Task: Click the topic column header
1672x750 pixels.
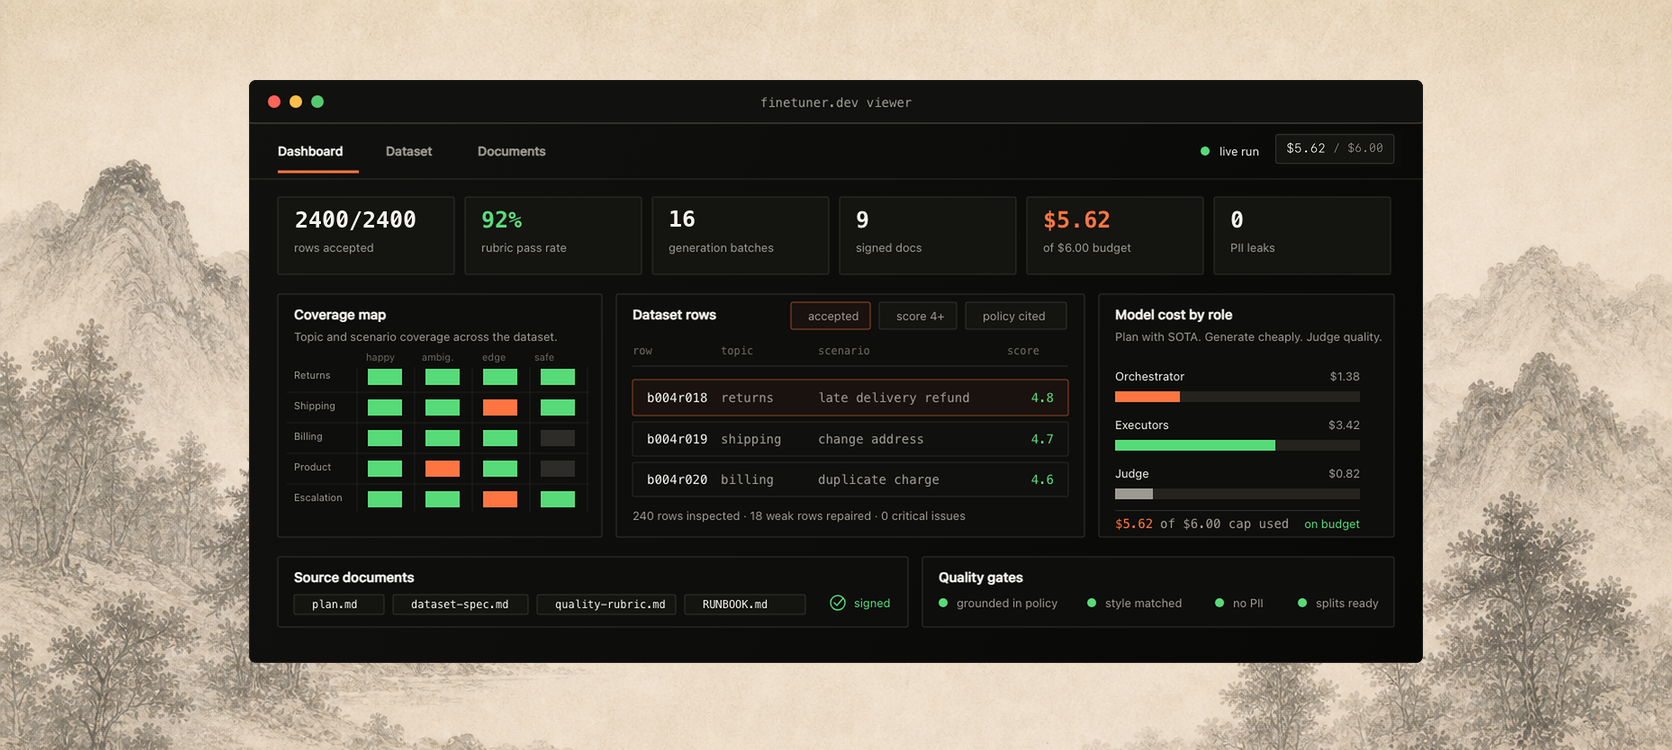Action: click(x=737, y=351)
